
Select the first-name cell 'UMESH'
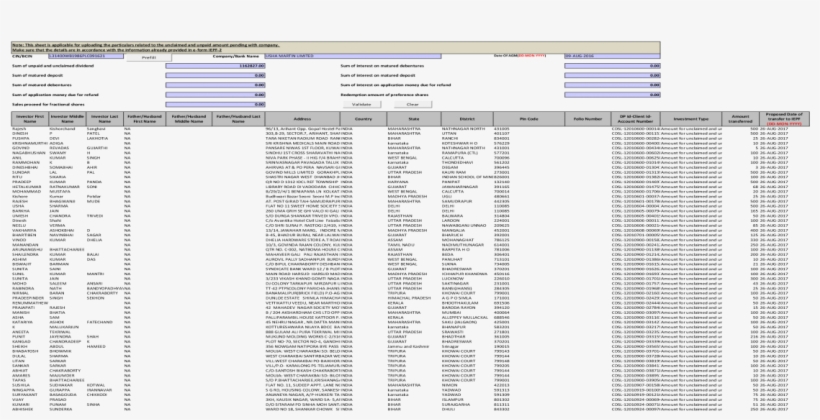pos(30,215)
